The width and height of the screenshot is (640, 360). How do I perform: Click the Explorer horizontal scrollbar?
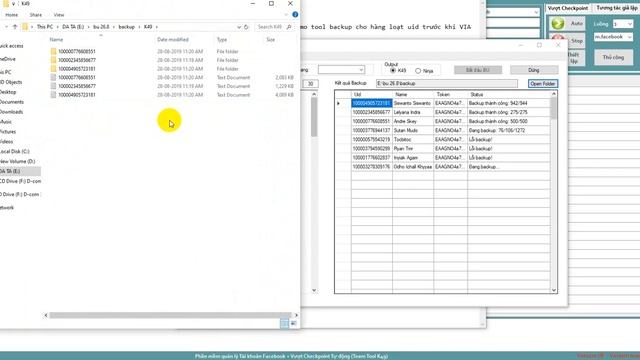click(170, 315)
